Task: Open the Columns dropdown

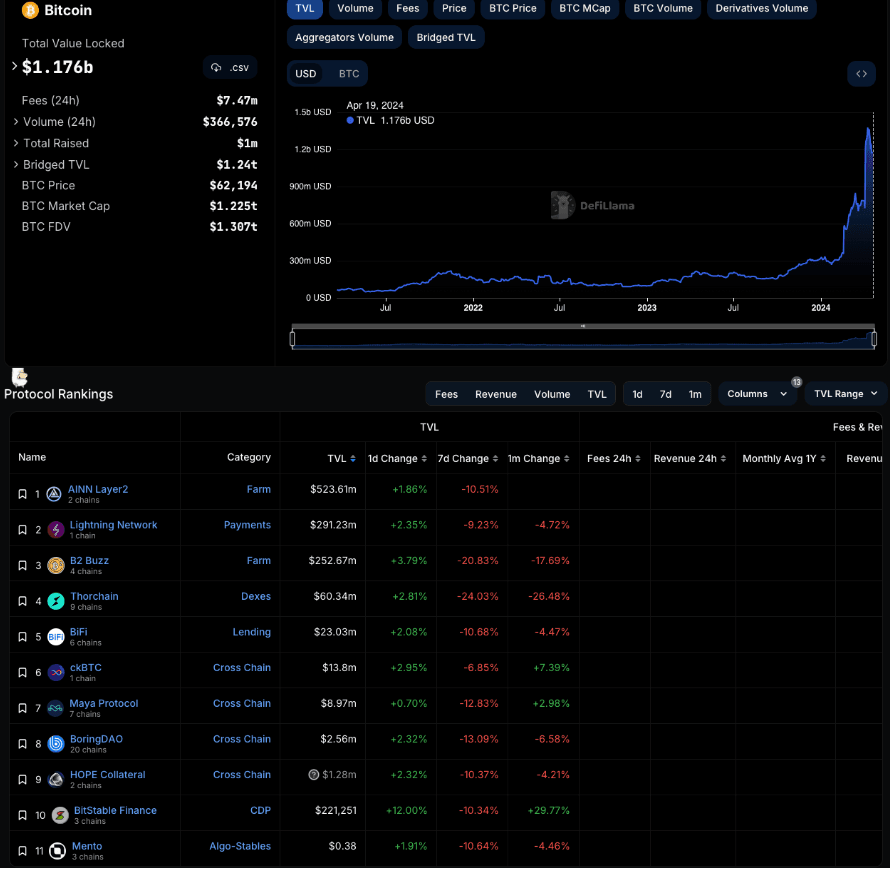Action: [757, 394]
